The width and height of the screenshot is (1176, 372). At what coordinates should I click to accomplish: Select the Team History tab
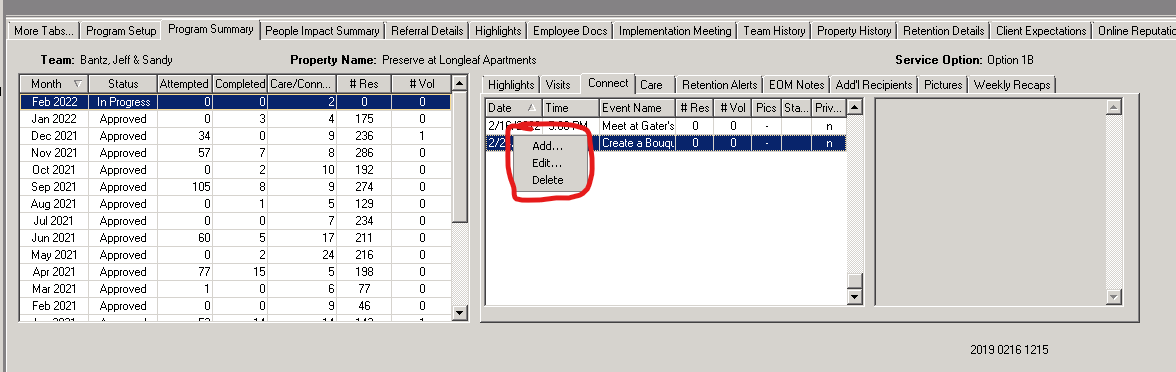(x=774, y=31)
